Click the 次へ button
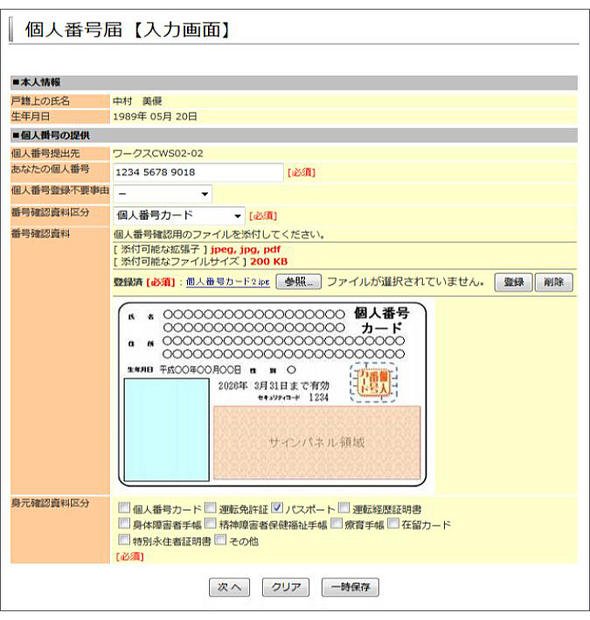 click(229, 587)
